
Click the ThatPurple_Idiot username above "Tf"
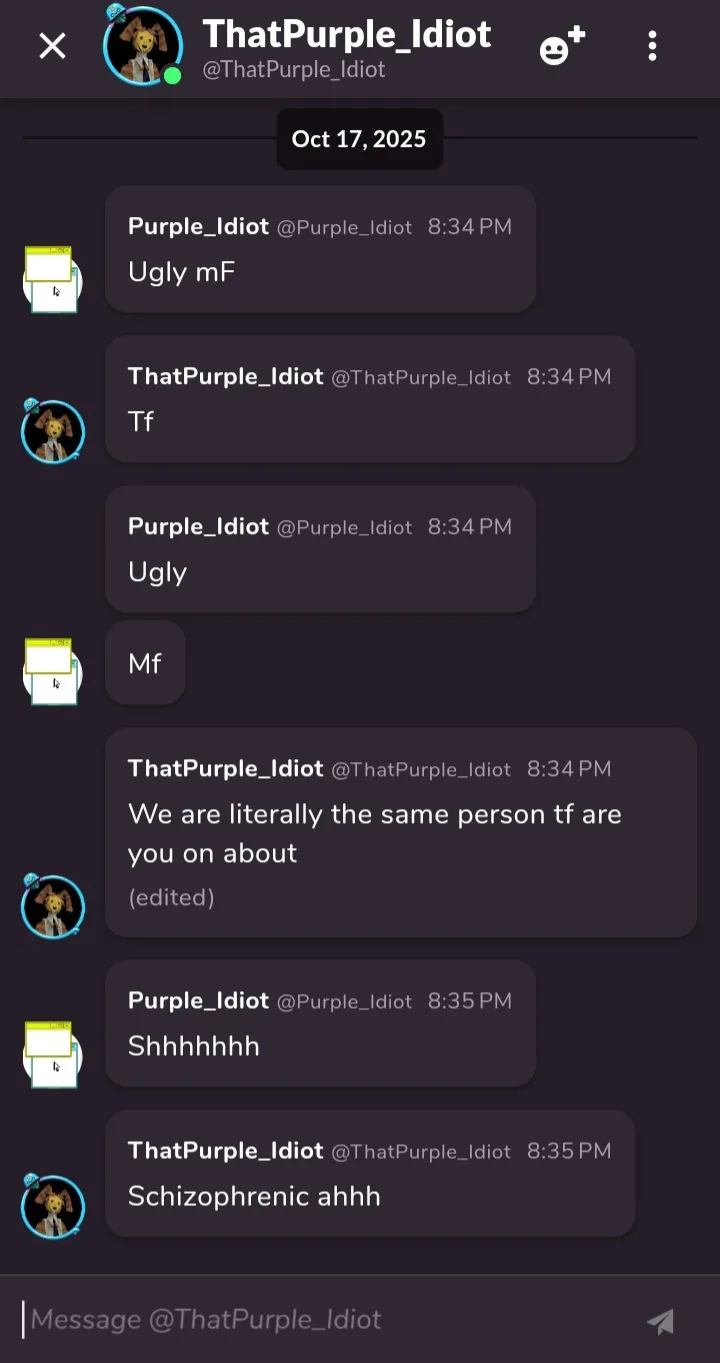coord(225,377)
